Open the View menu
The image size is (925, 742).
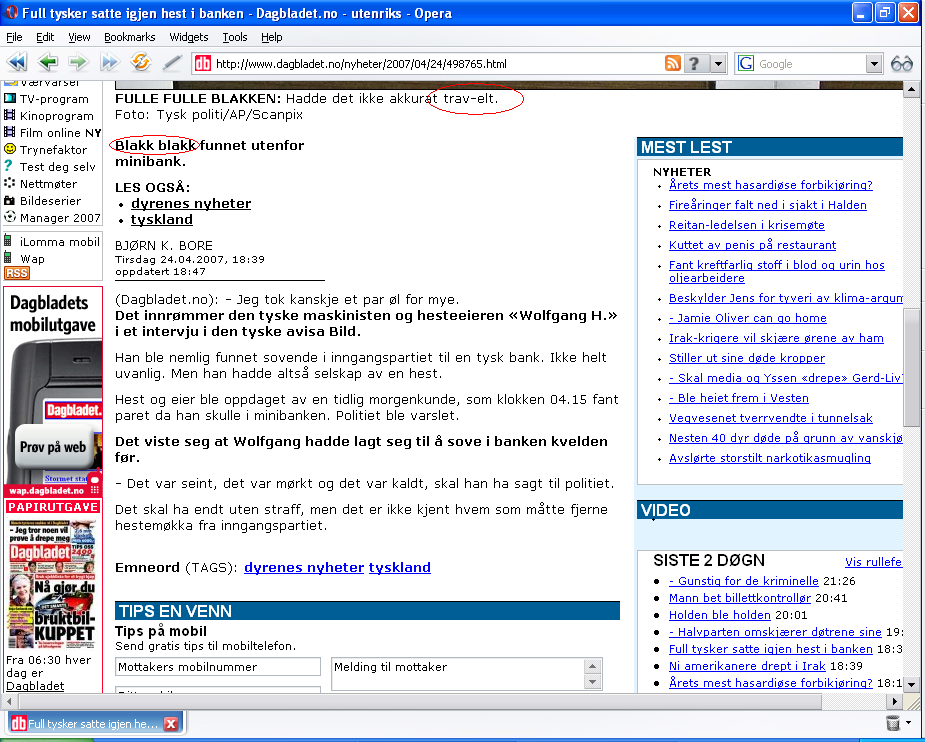(x=79, y=37)
